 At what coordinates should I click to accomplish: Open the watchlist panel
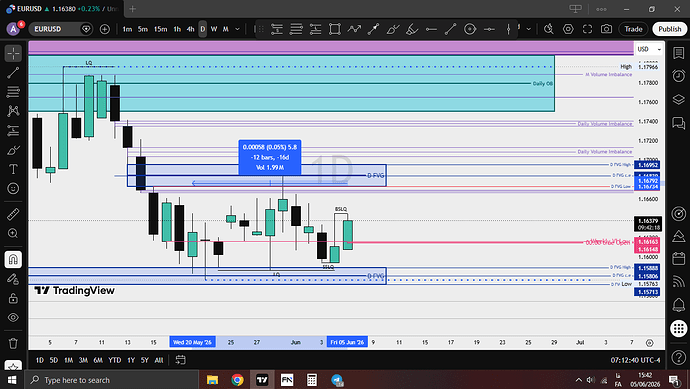coord(679,53)
